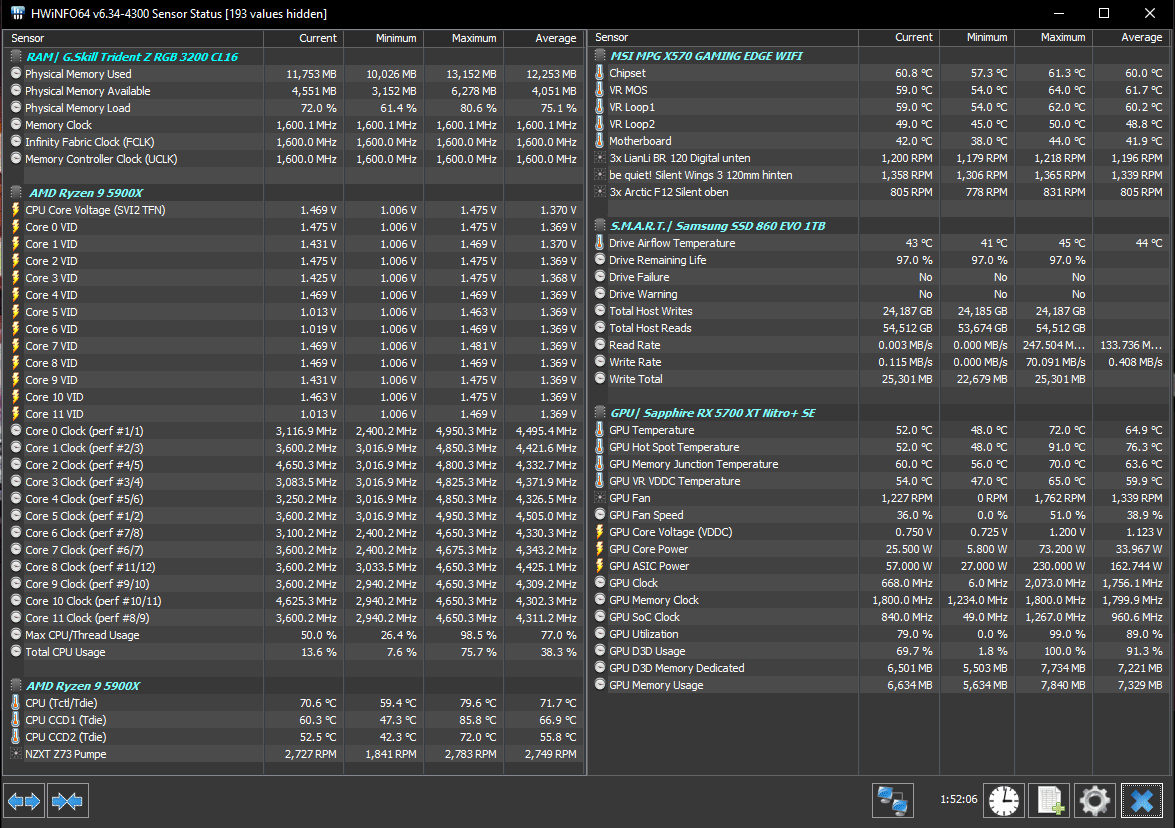This screenshot has width=1175, height=828.
Task: Click the shrink layout inward-arrows button
Action: click(67, 801)
